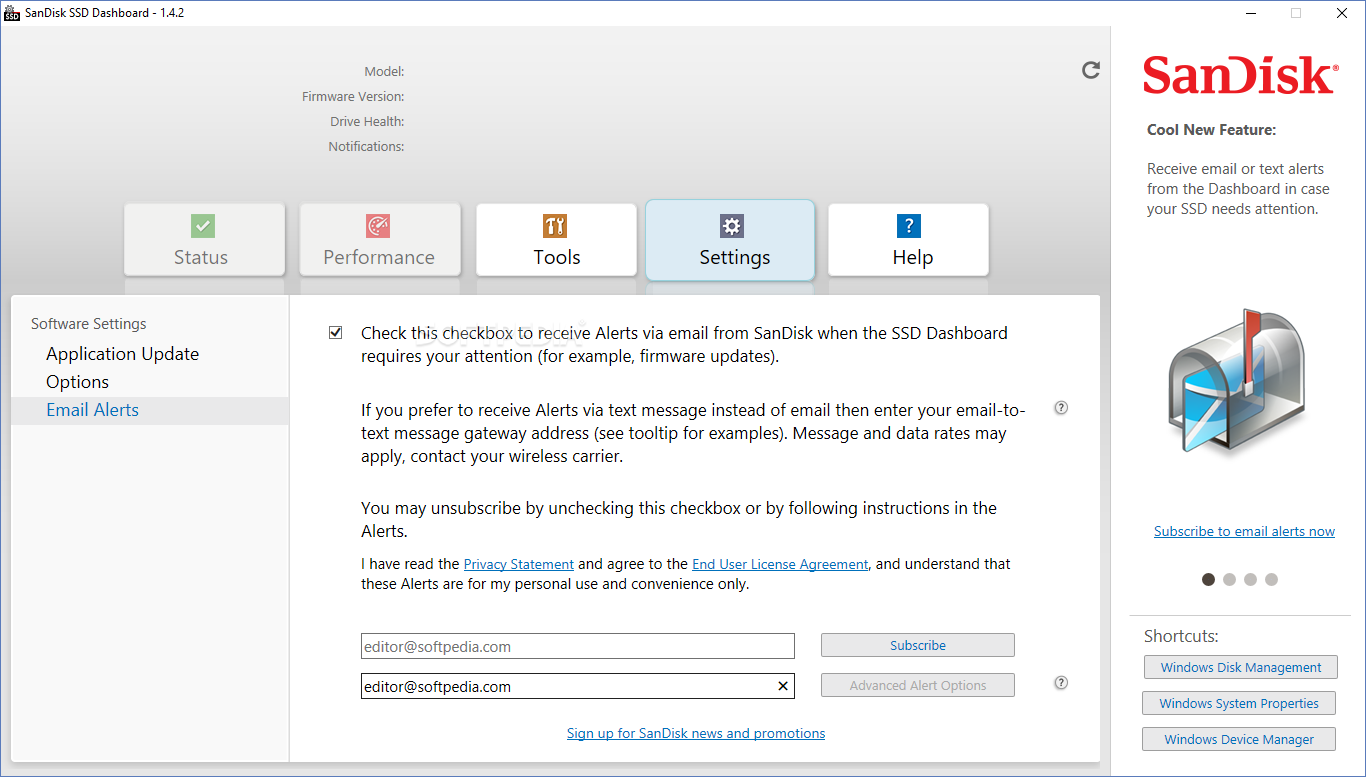
Task: Open the Privacy Statement link
Action: (x=519, y=564)
